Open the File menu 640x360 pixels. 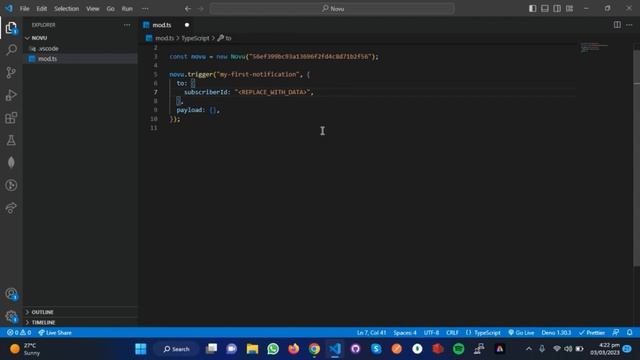tap(24, 9)
